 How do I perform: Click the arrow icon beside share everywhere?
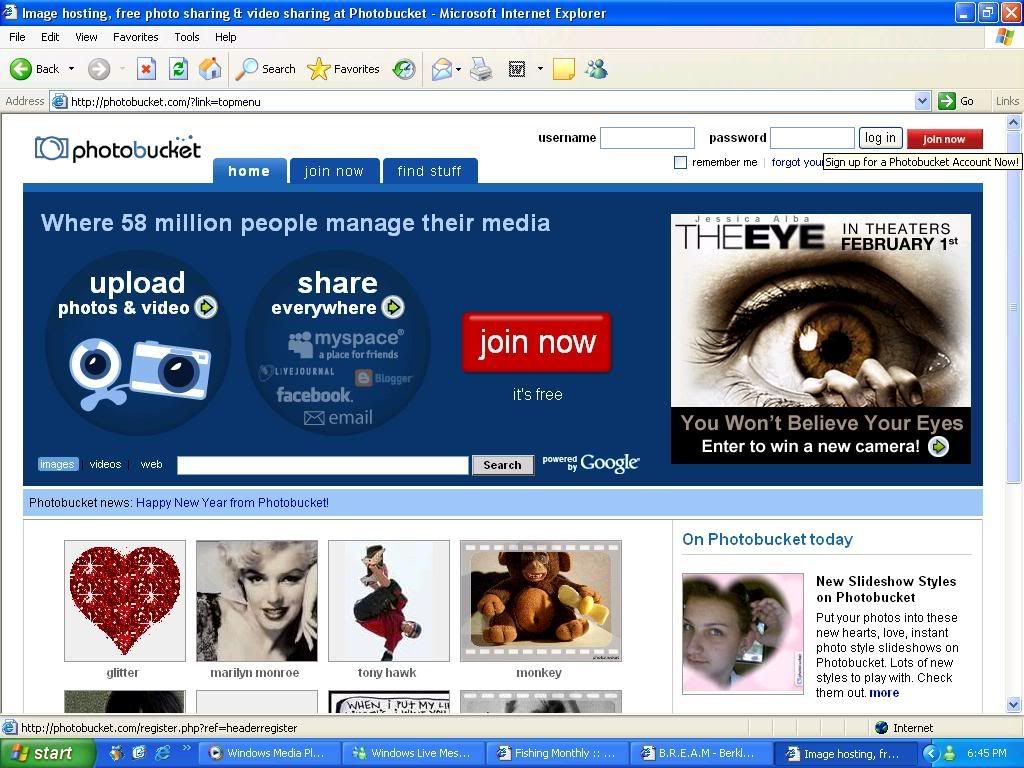(392, 307)
